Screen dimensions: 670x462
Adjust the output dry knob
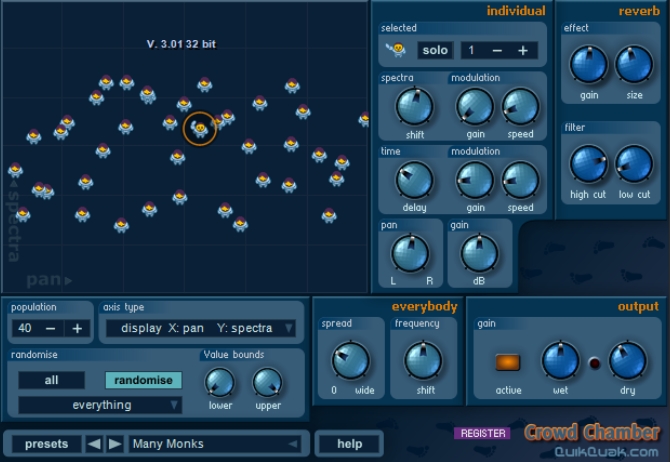click(x=627, y=360)
